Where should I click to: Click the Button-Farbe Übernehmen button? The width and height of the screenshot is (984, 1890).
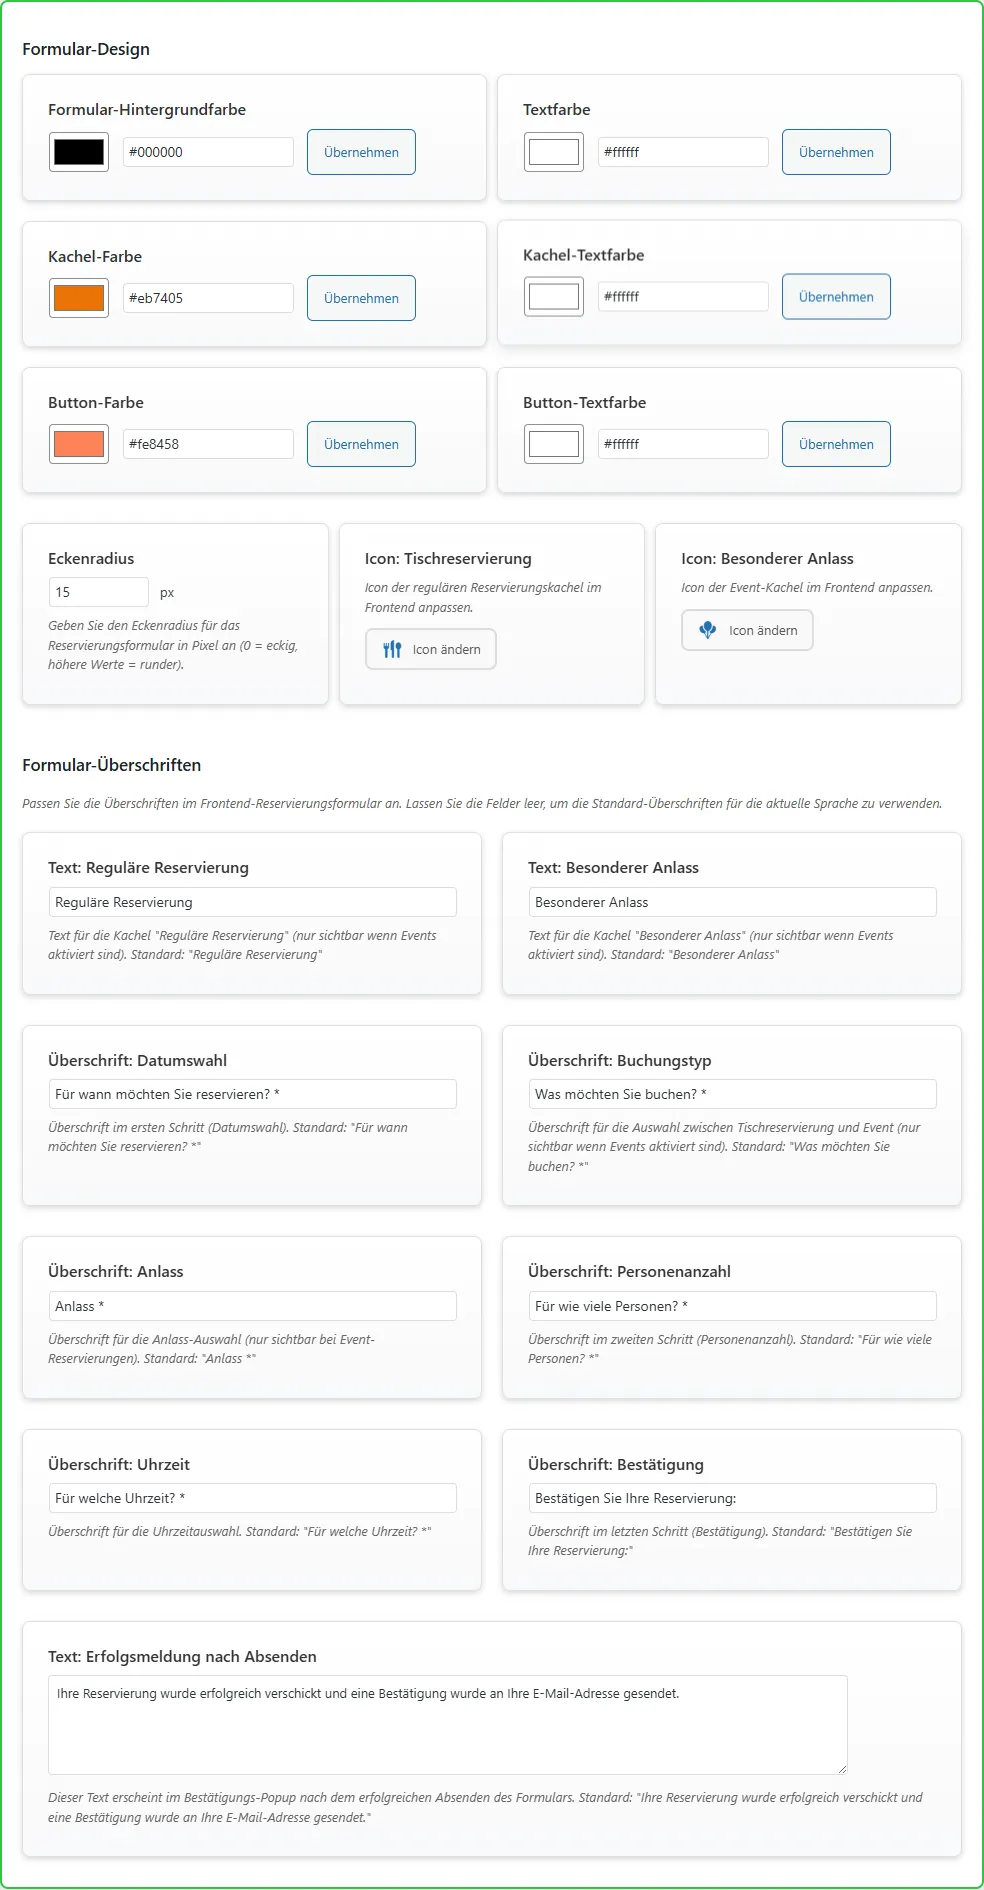(x=361, y=444)
